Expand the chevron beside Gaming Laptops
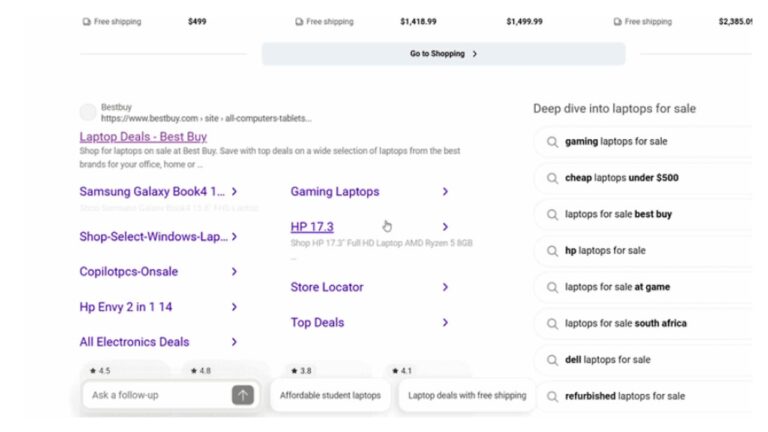This screenshot has width=768, height=432. point(445,192)
